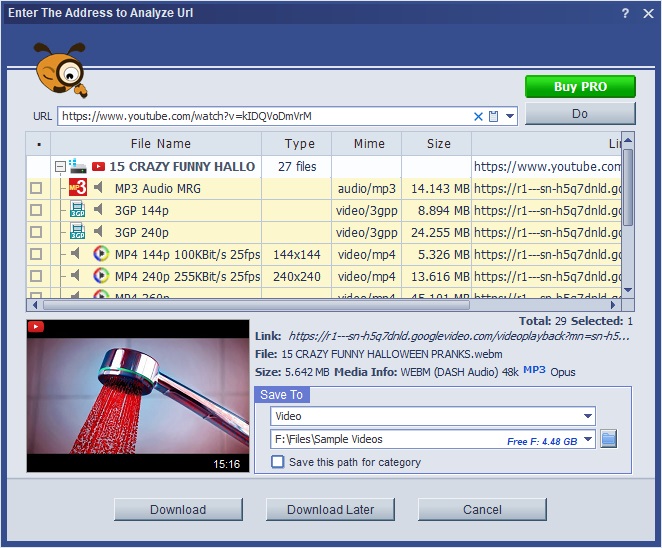Viewport: 662px width, 548px height.
Task: Click the blue MP3 media info label
Action: 534,370
